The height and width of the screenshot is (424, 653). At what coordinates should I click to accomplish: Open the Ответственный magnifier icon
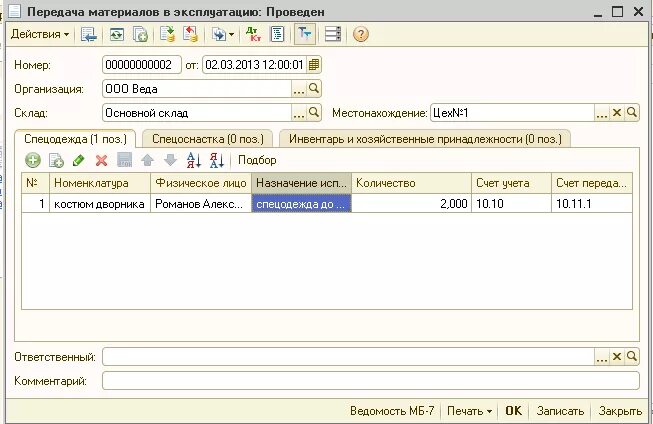coord(632,357)
